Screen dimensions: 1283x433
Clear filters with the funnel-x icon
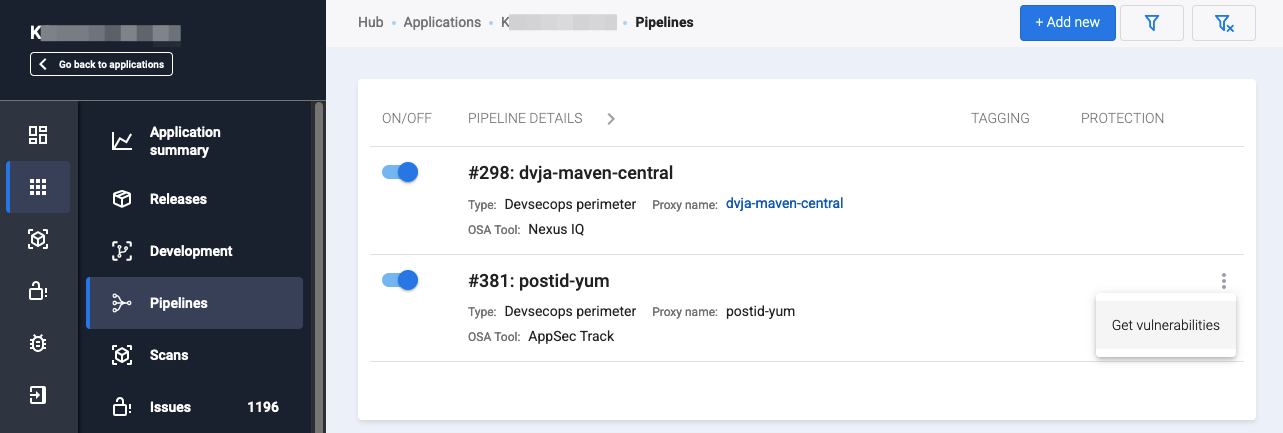click(x=1224, y=23)
